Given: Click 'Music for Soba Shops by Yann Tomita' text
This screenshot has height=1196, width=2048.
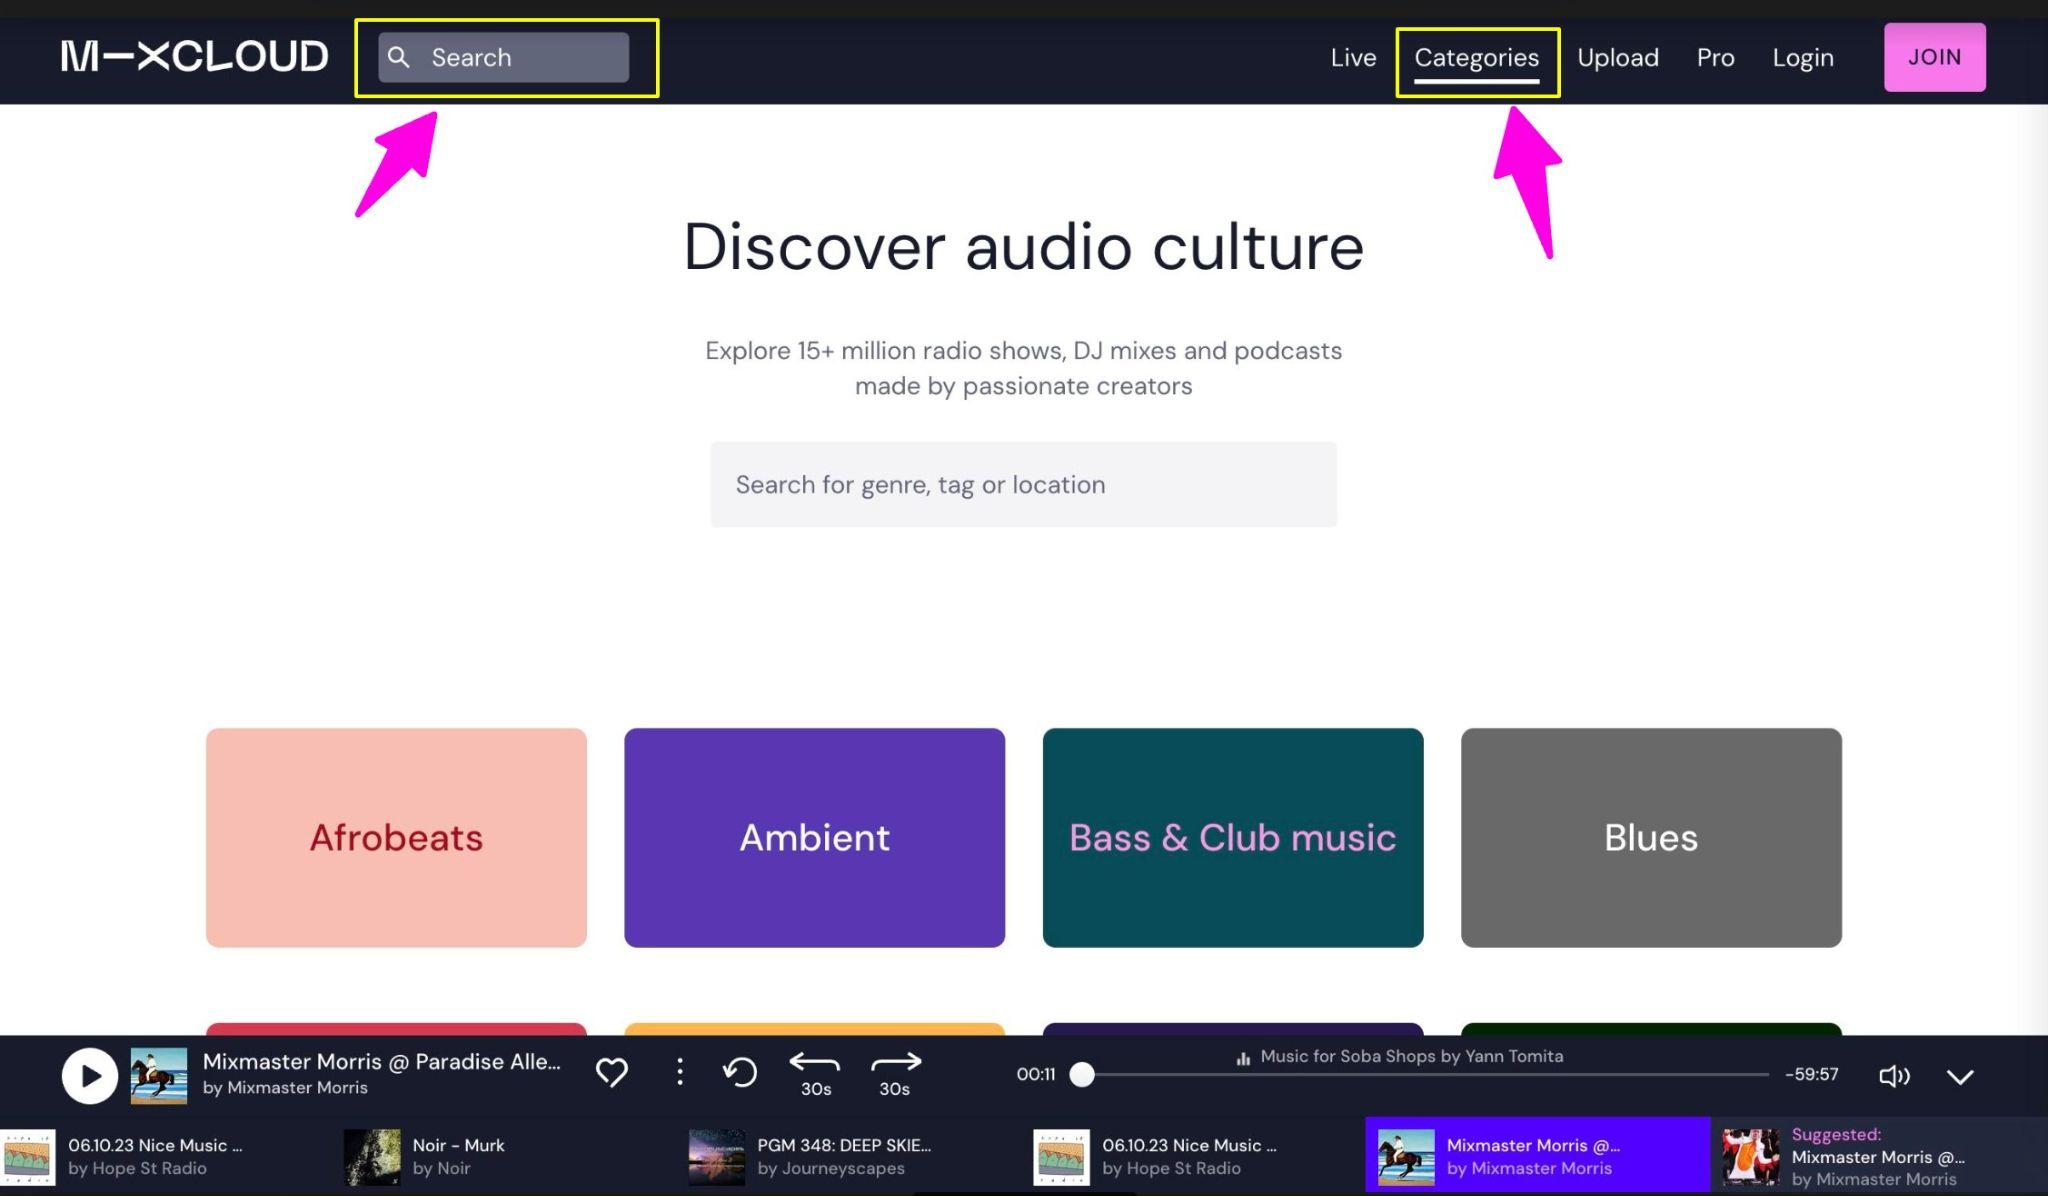Looking at the screenshot, I should 1411,1056.
